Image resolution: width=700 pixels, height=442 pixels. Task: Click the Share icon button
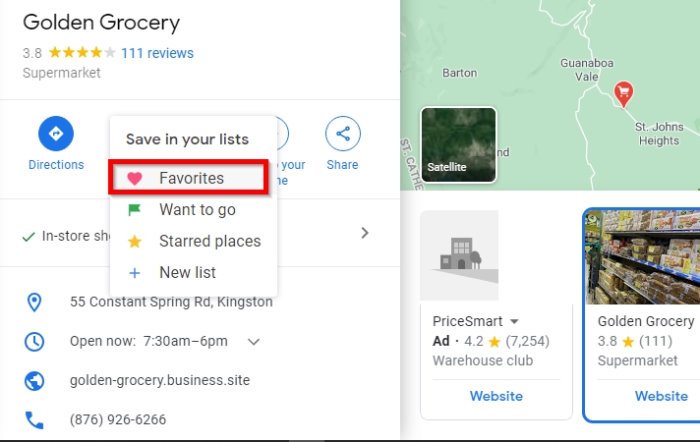[x=342, y=133]
